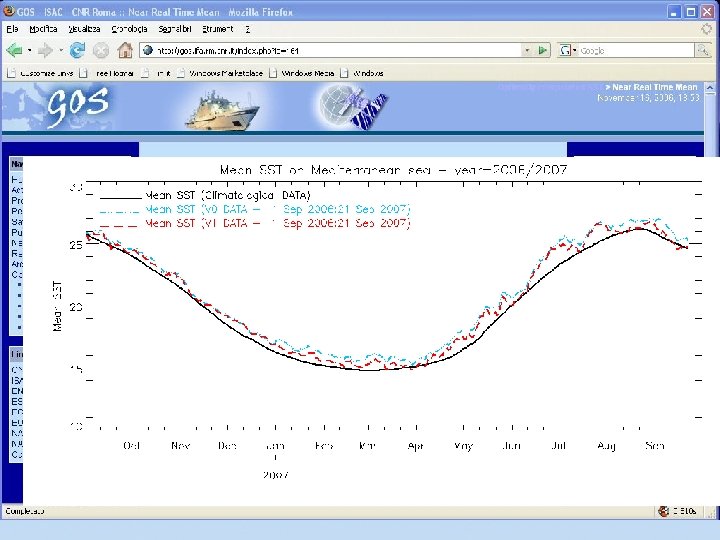Open the search engine selector dropdown

pyautogui.click(x=568, y=51)
